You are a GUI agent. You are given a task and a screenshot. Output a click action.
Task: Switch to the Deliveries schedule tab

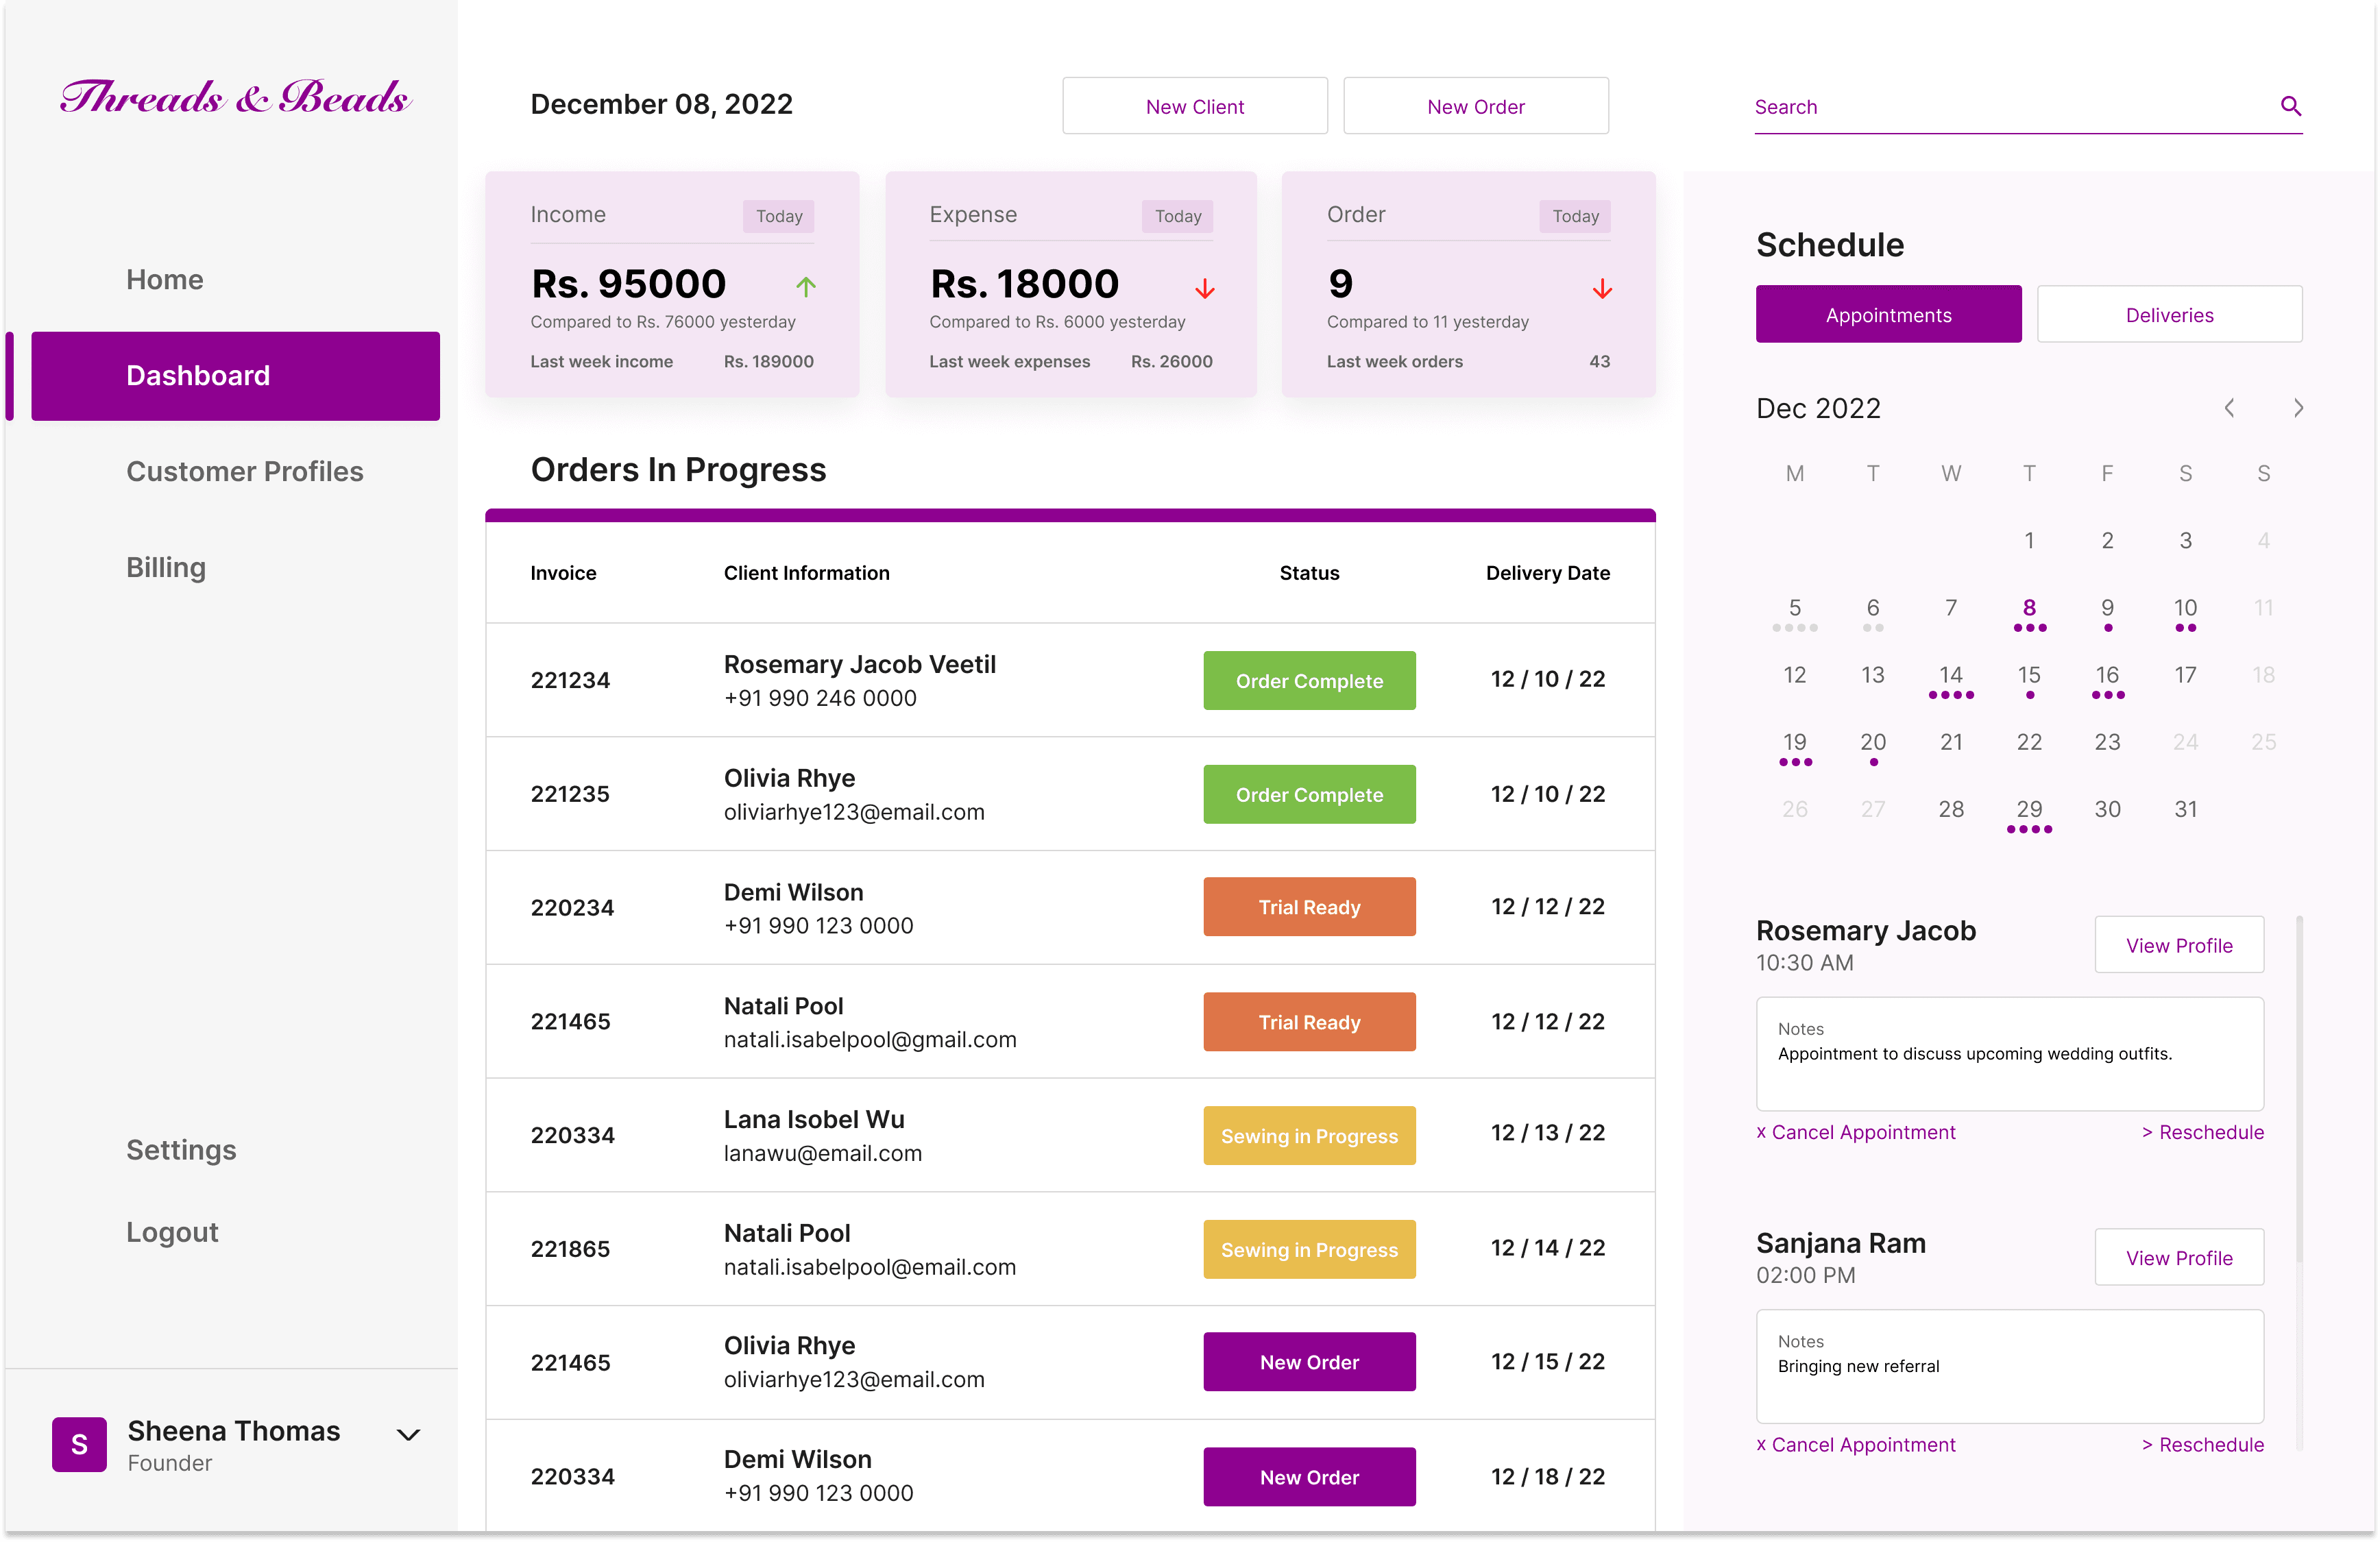tap(2169, 315)
